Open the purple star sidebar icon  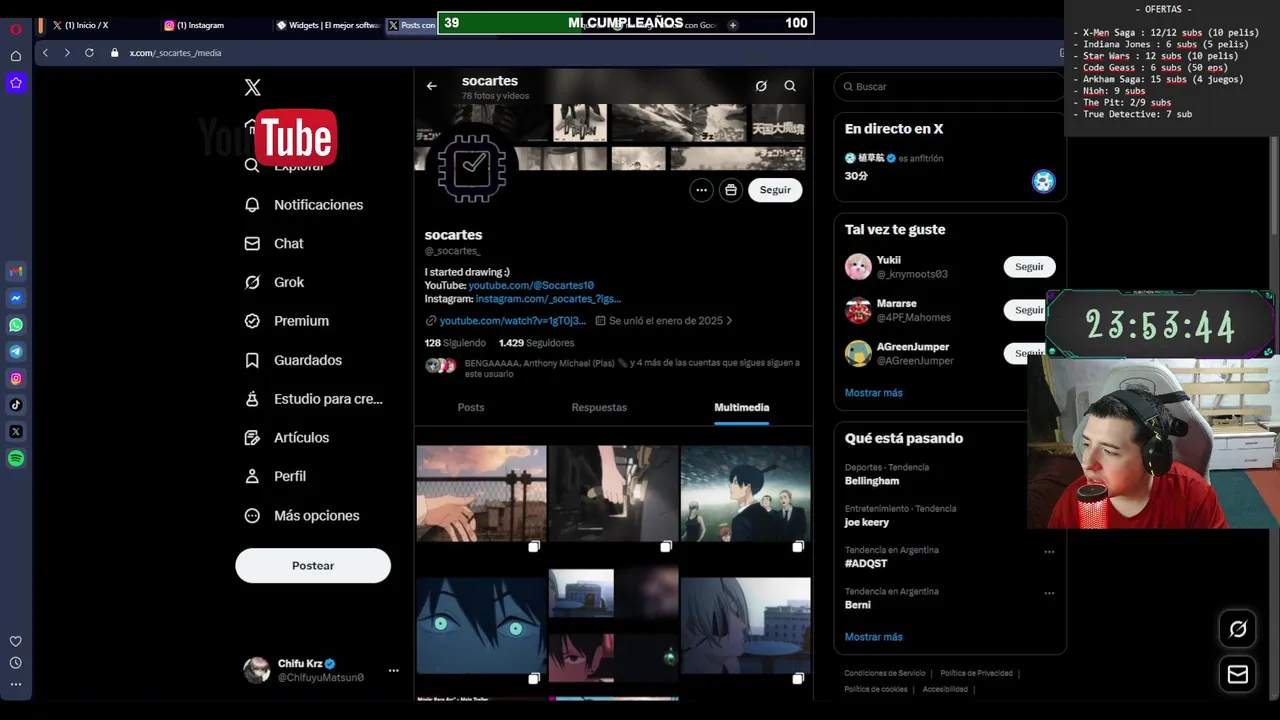click(16, 83)
